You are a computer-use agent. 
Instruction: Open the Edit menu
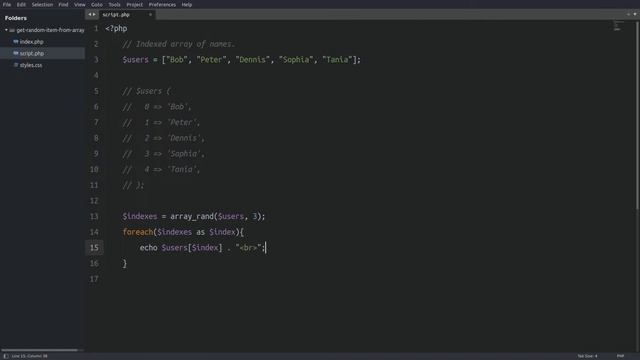[21, 4]
